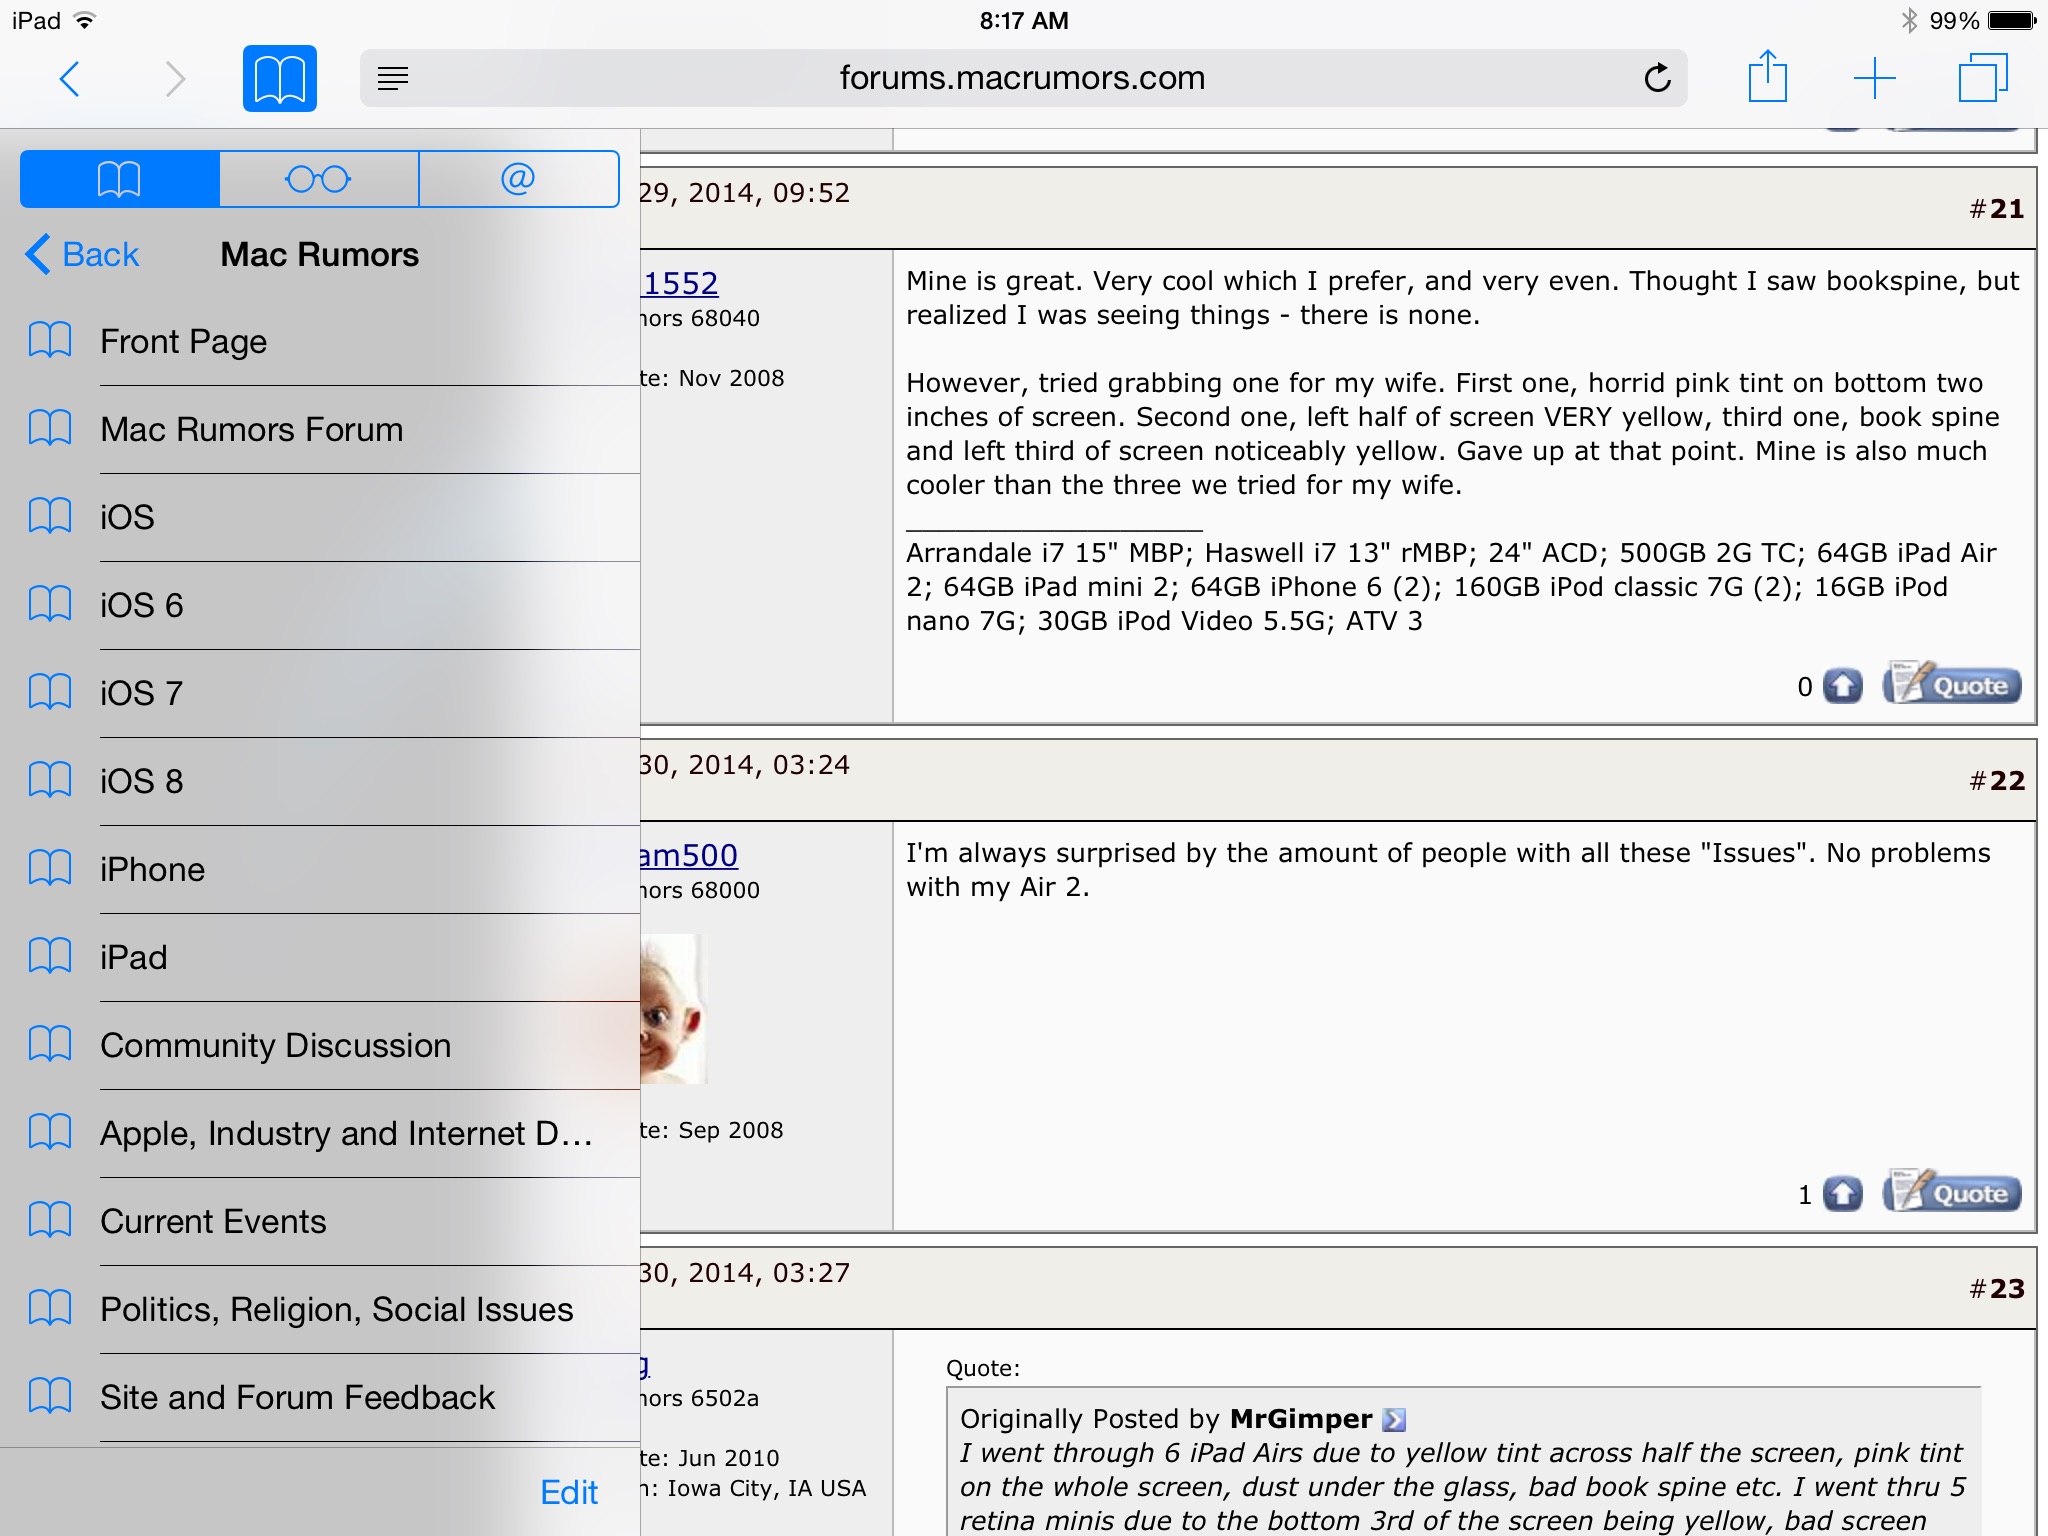This screenshot has width=2048, height=1536.
Task: Open the Community Discussion bookmark
Action: pyautogui.click(x=320, y=1045)
